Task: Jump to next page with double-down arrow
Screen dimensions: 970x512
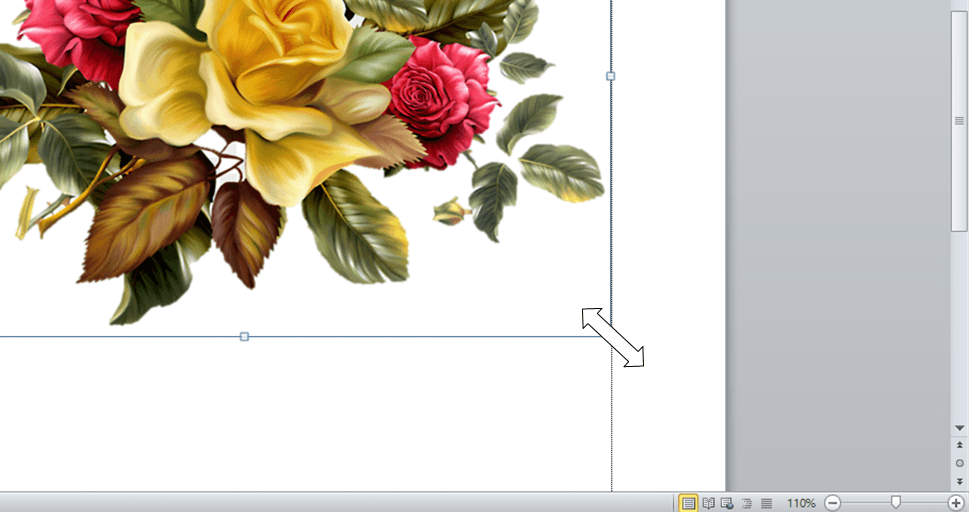Action: [x=960, y=481]
